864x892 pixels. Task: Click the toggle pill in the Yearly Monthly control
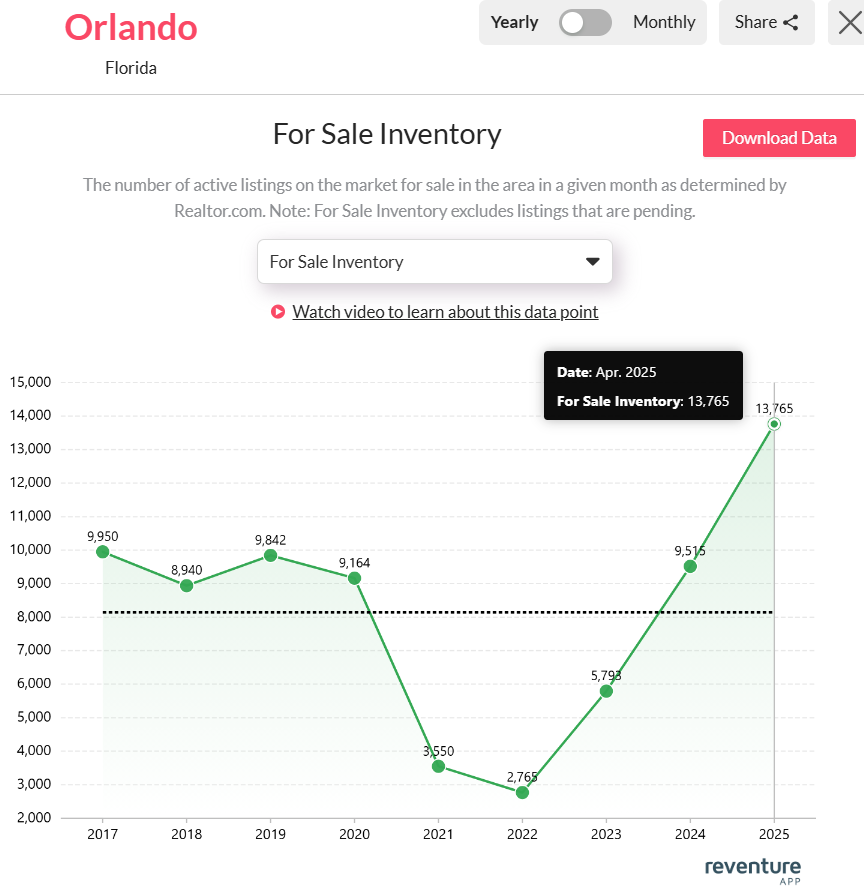(585, 21)
